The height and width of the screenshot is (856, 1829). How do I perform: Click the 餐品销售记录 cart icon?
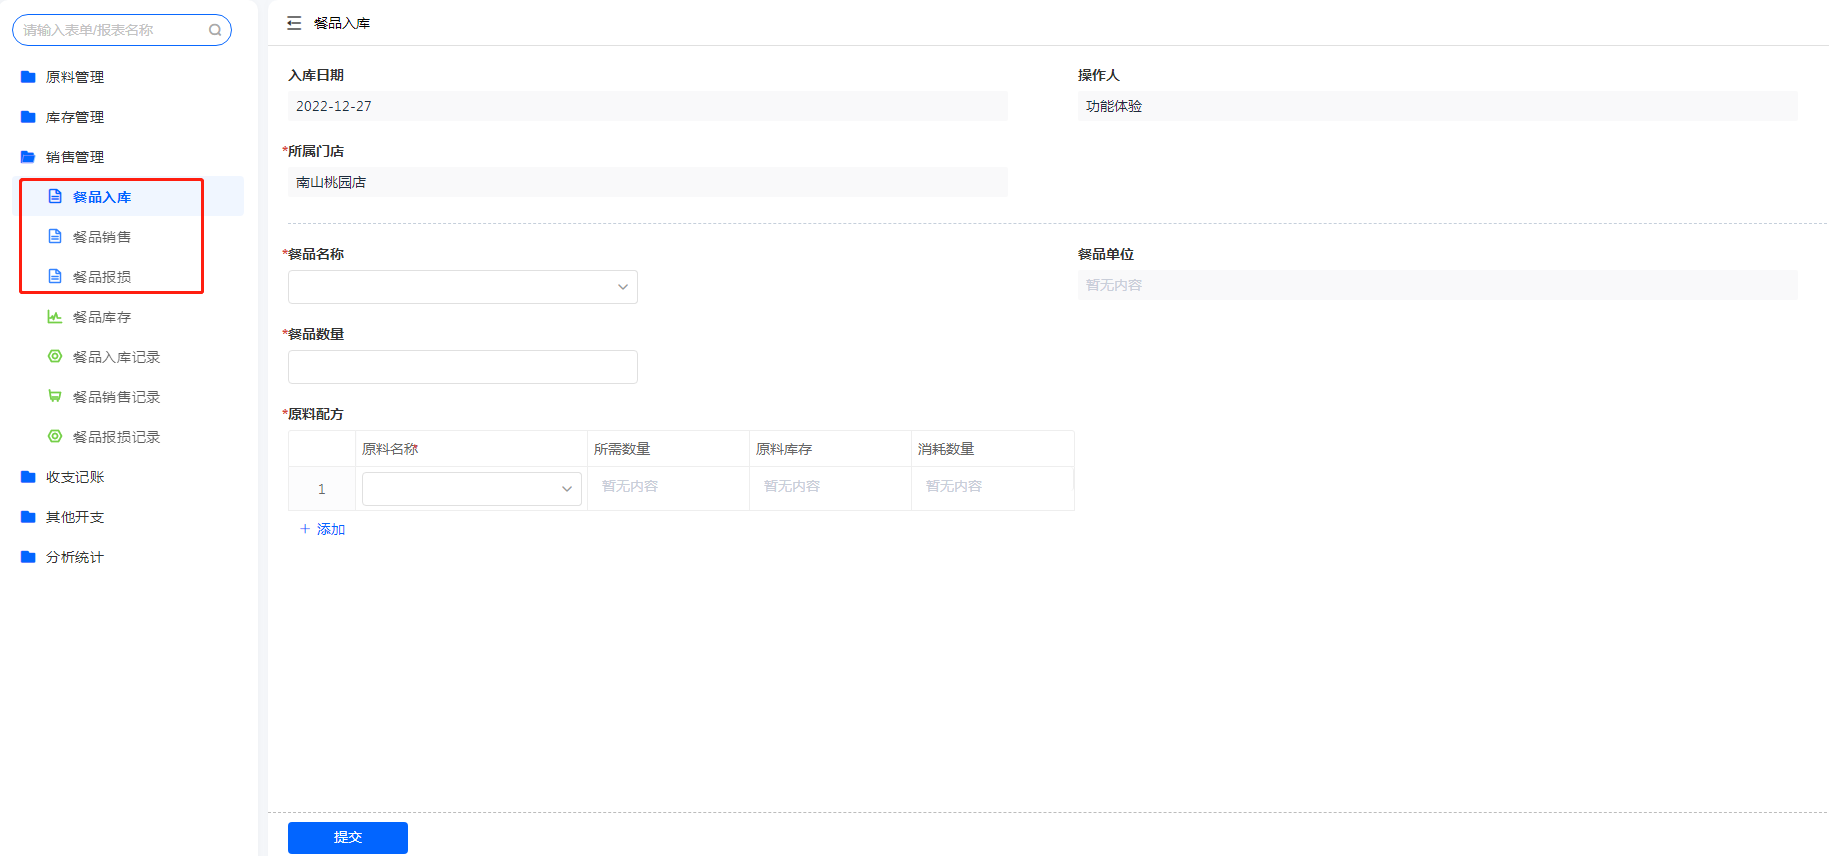point(55,397)
